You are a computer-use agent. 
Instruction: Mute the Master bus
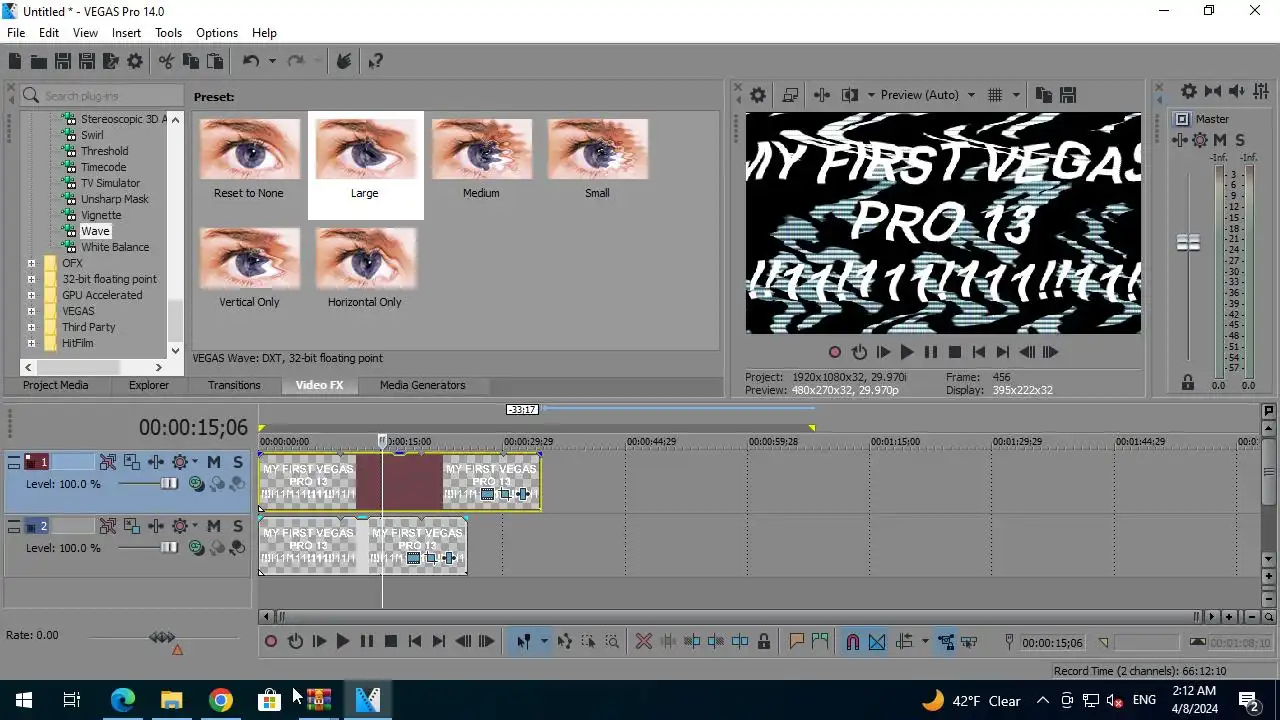tap(1220, 140)
